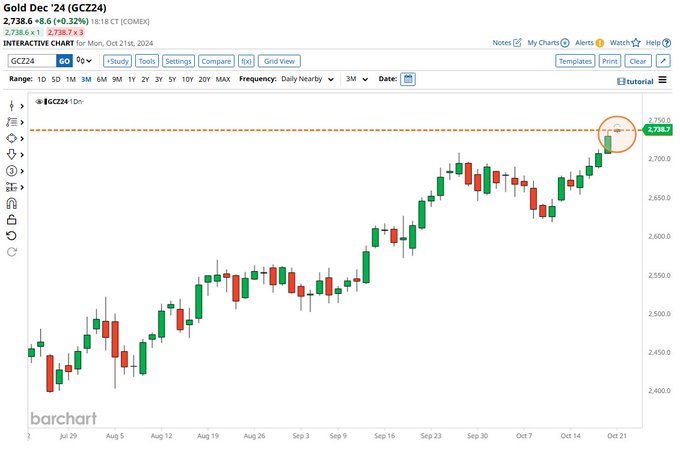Click the ask quote 2,738.7 x 3
680x452 pixels.
65,32
